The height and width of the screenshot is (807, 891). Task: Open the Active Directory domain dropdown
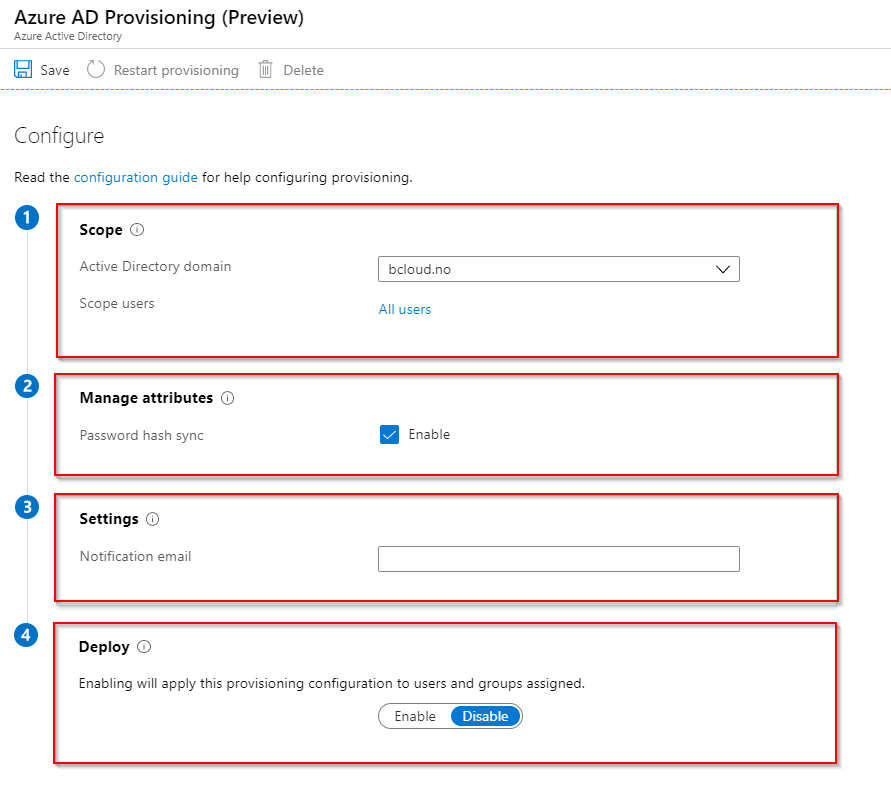pos(558,269)
